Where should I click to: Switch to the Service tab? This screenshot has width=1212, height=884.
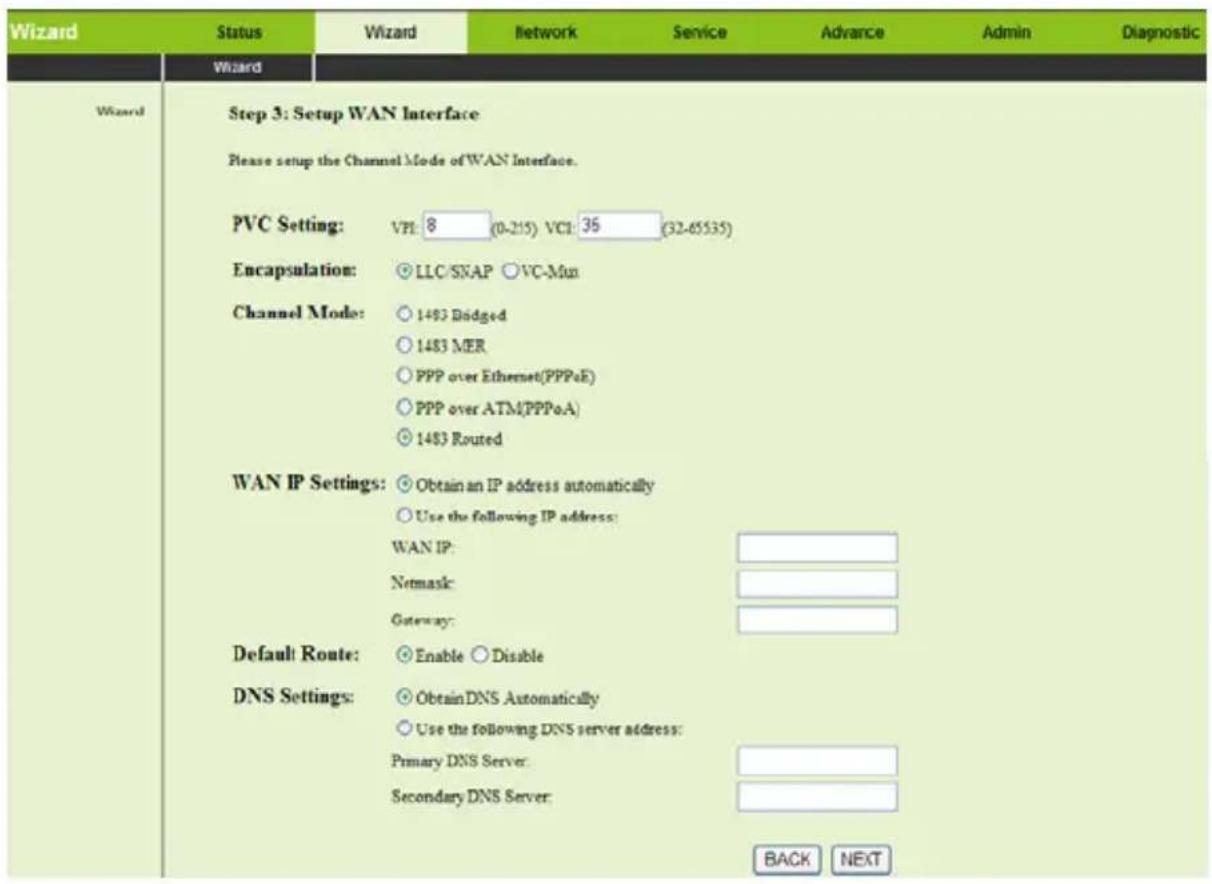(700, 33)
